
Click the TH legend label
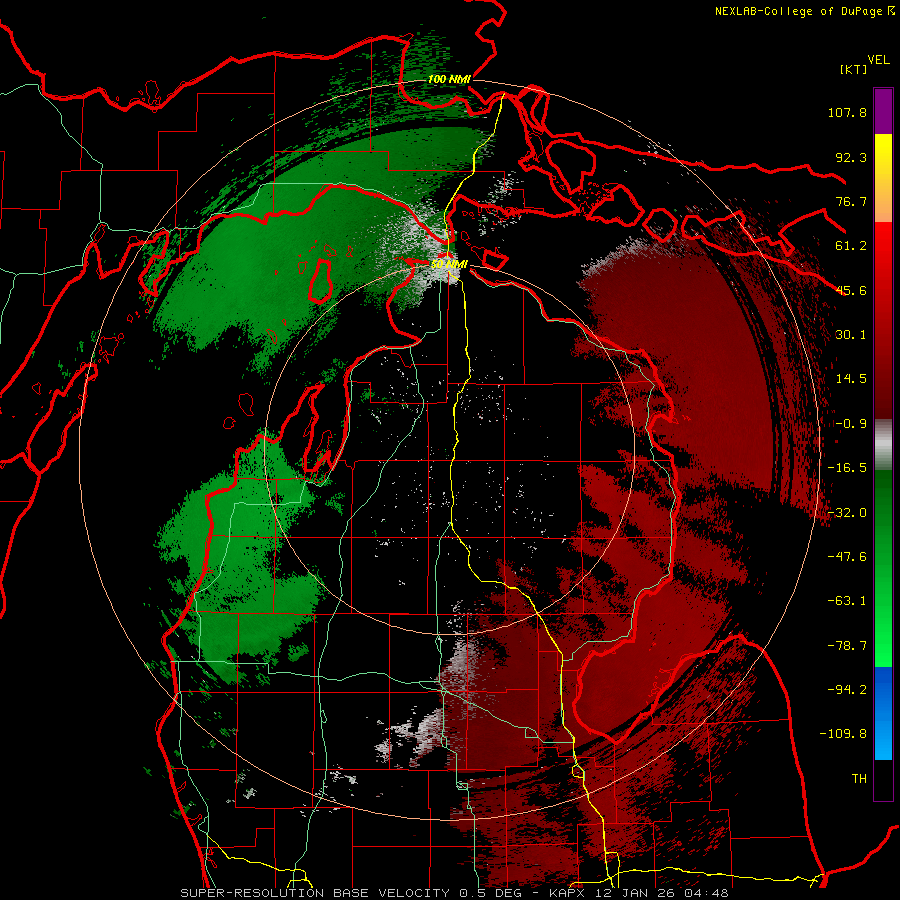(859, 779)
